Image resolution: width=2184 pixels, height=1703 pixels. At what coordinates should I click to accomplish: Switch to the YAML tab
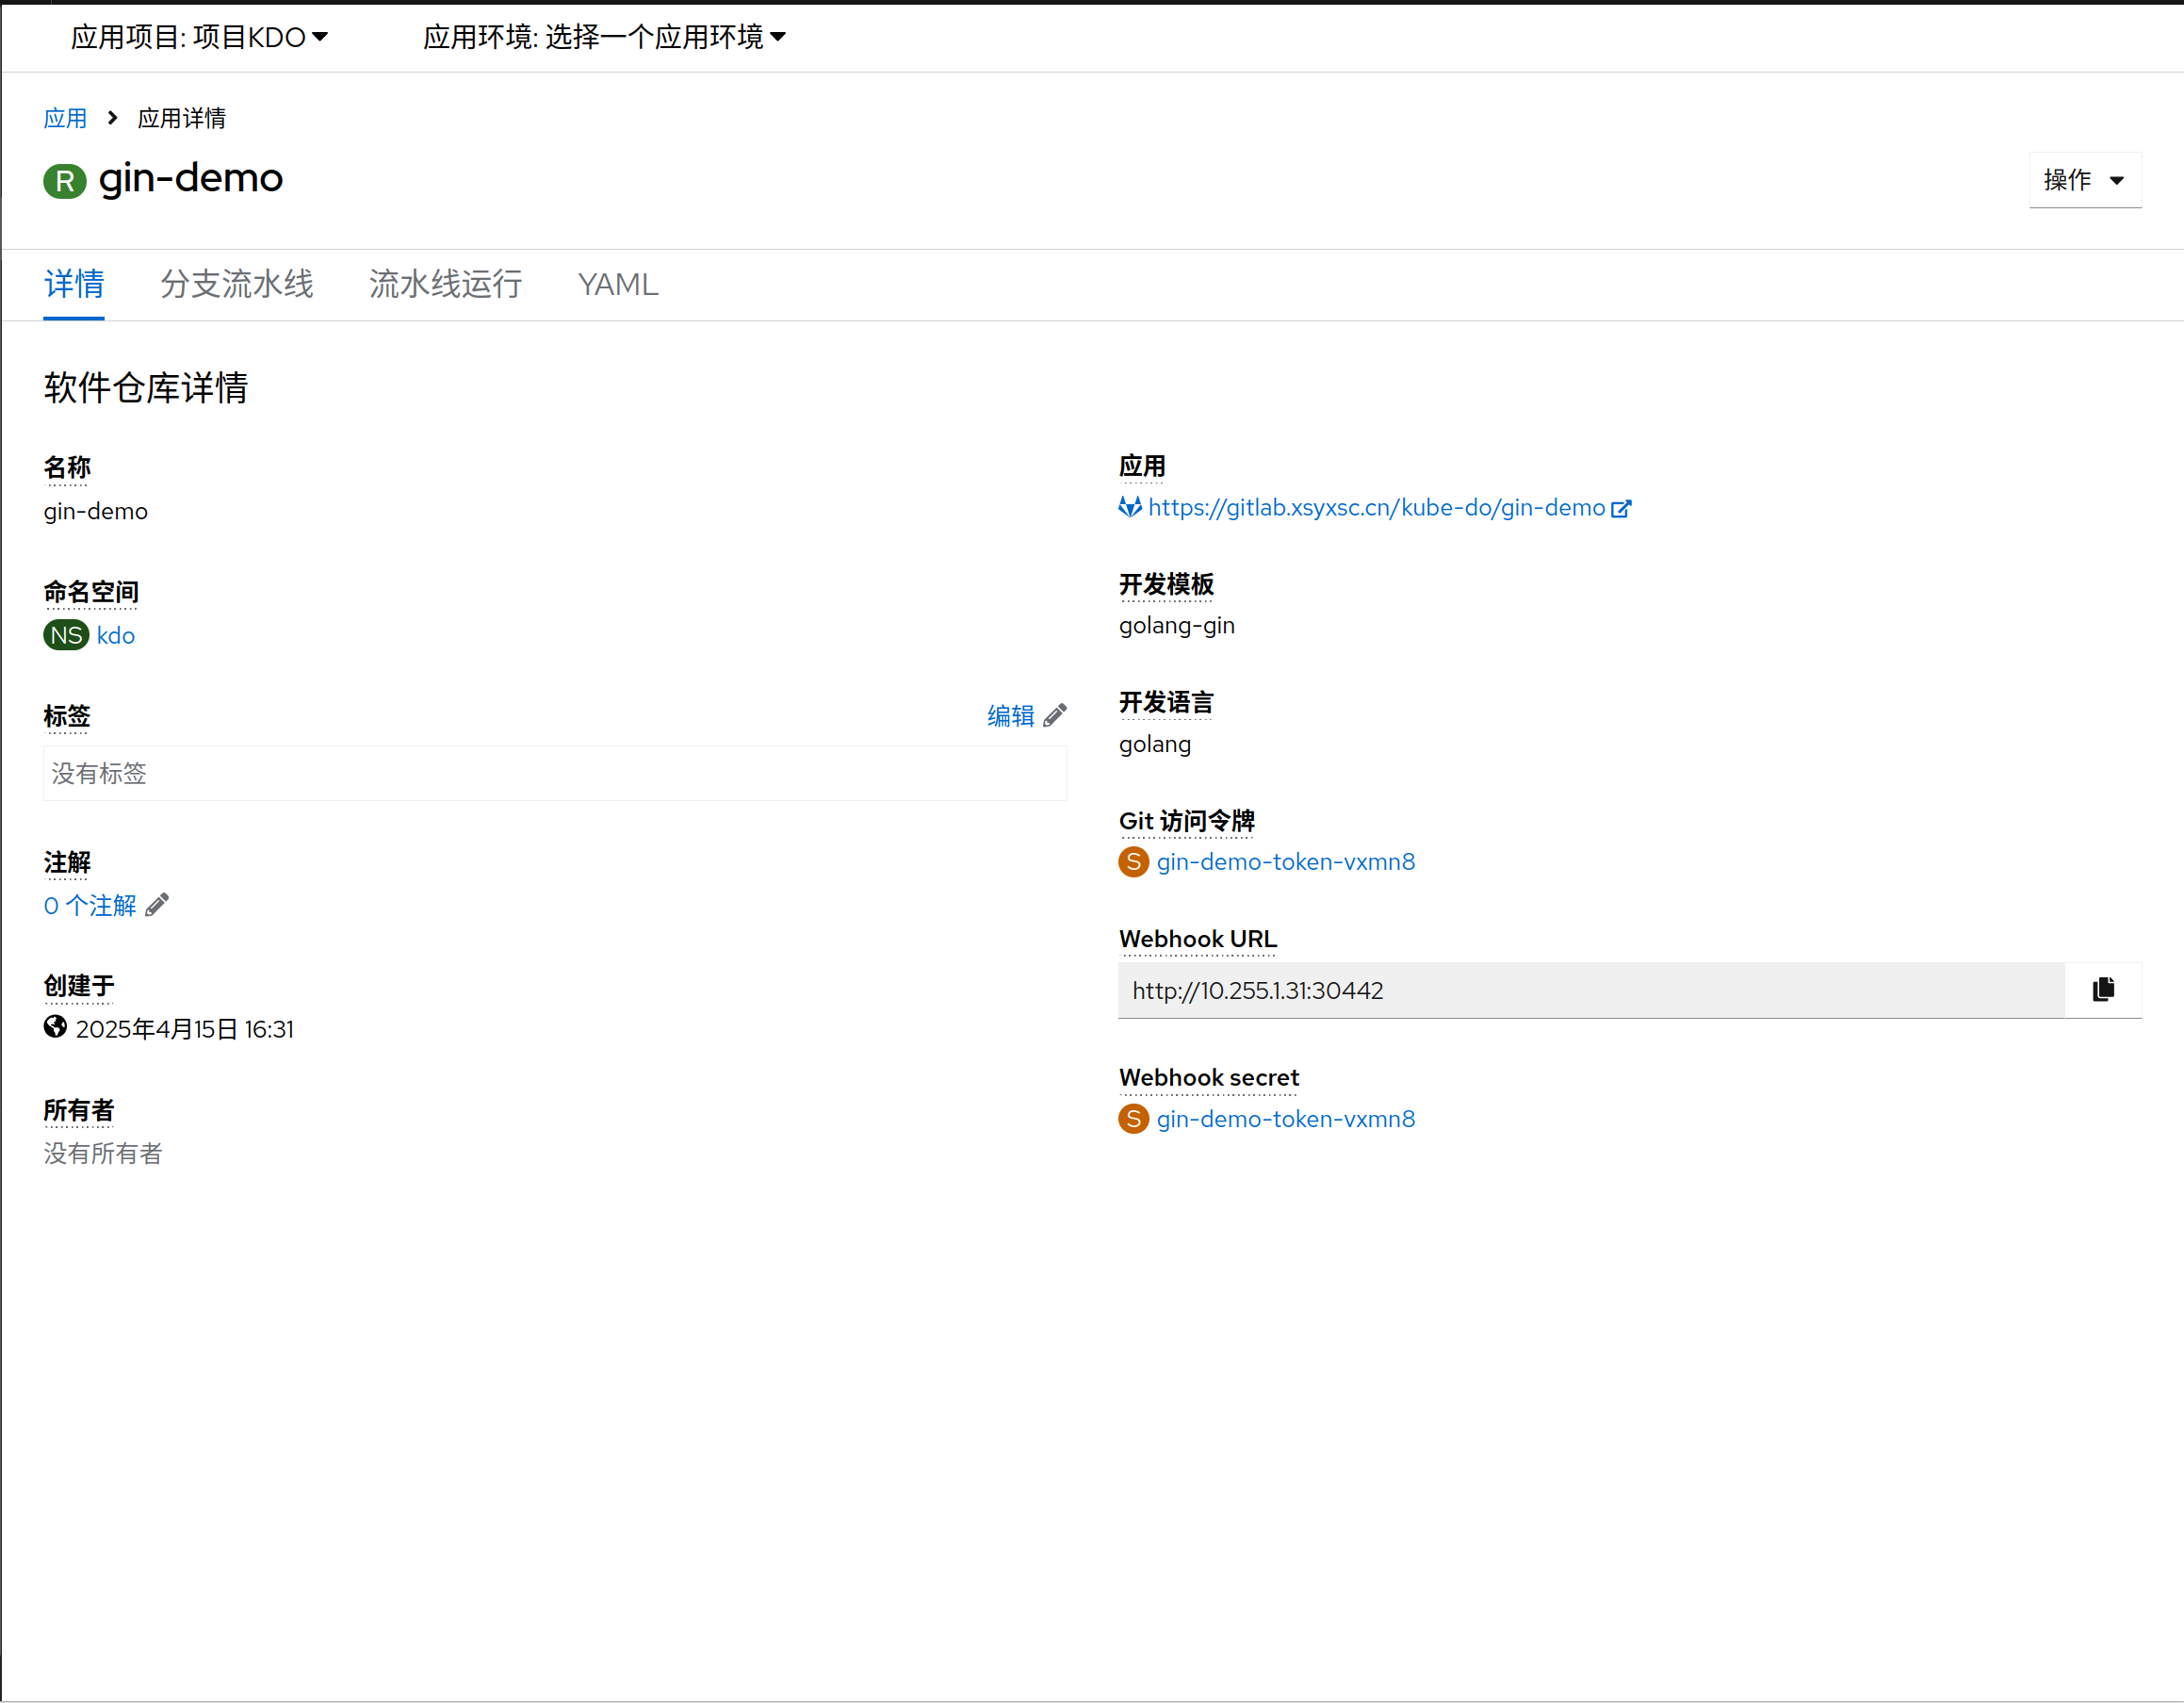click(617, 284)
